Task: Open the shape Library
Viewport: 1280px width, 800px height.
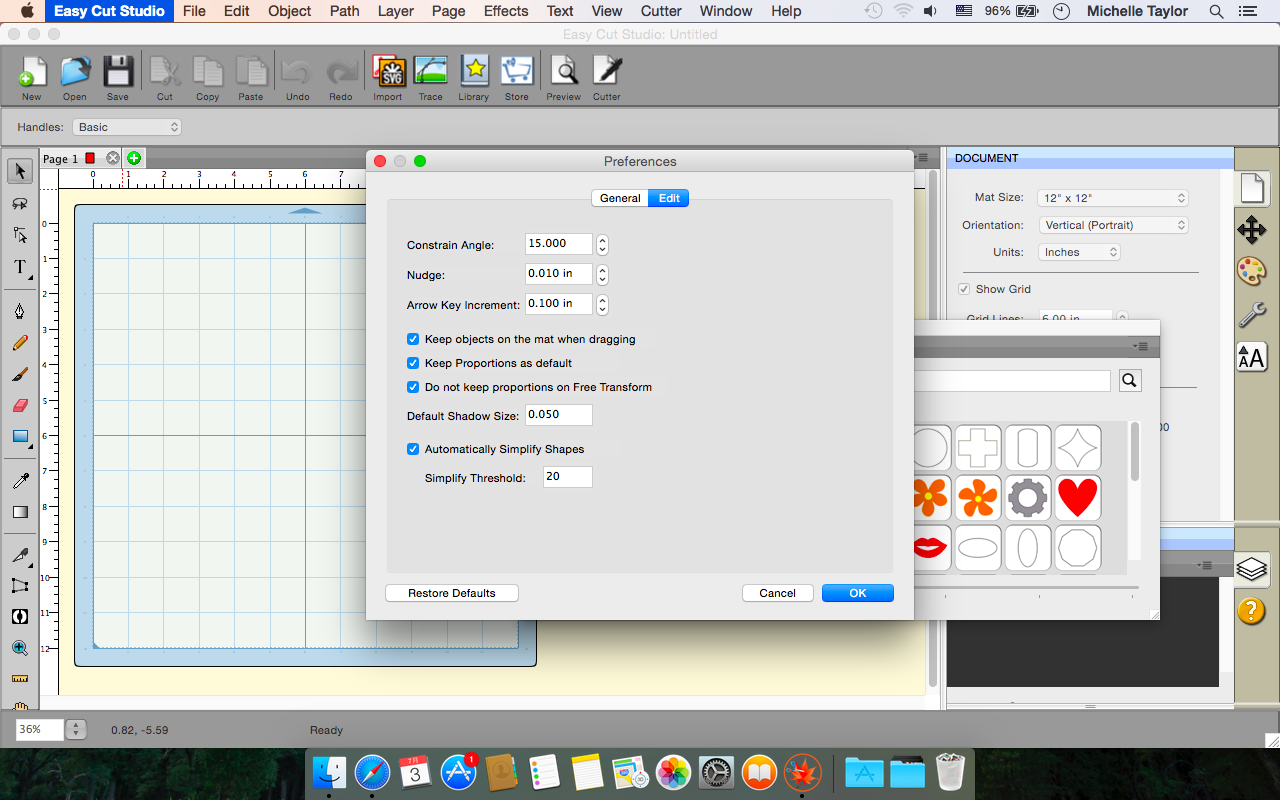Action: click(x=473, y=70)
